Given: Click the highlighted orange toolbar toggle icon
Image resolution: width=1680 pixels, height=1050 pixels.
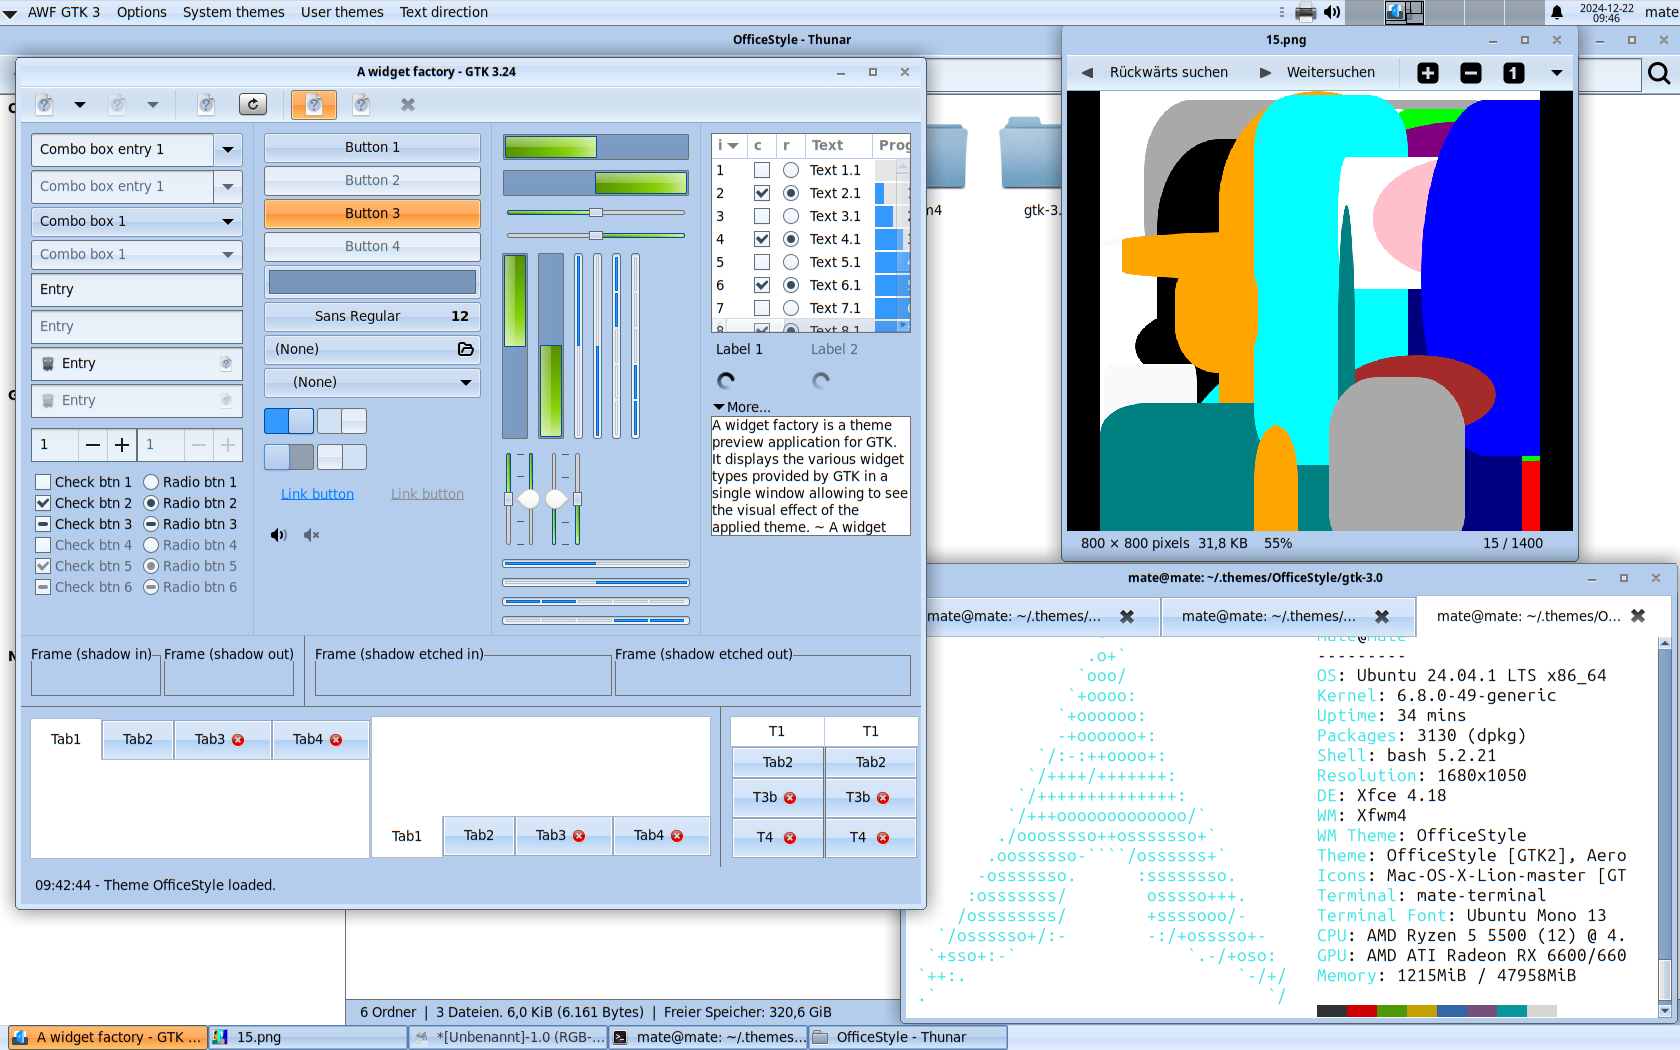Looking at the screenshot, I should pos(313,104).
